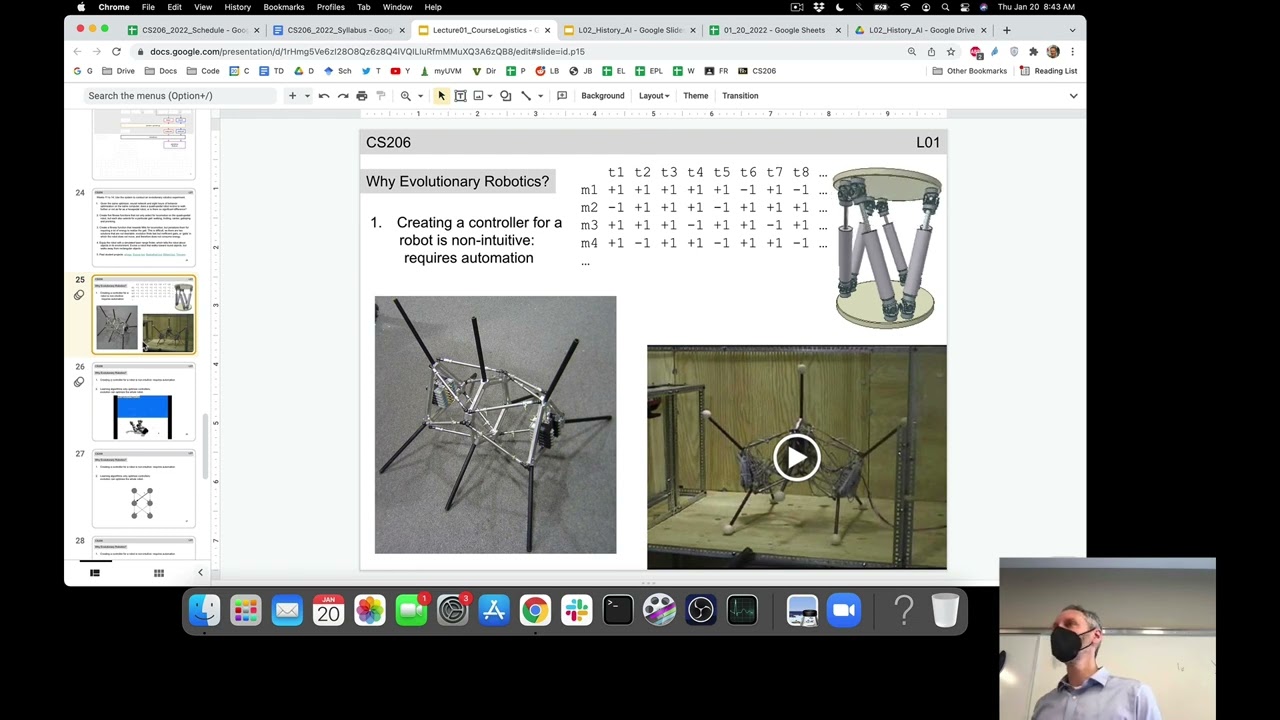
Task: Open the new slide layout dropdown arrow
Action: pos(307,96)
